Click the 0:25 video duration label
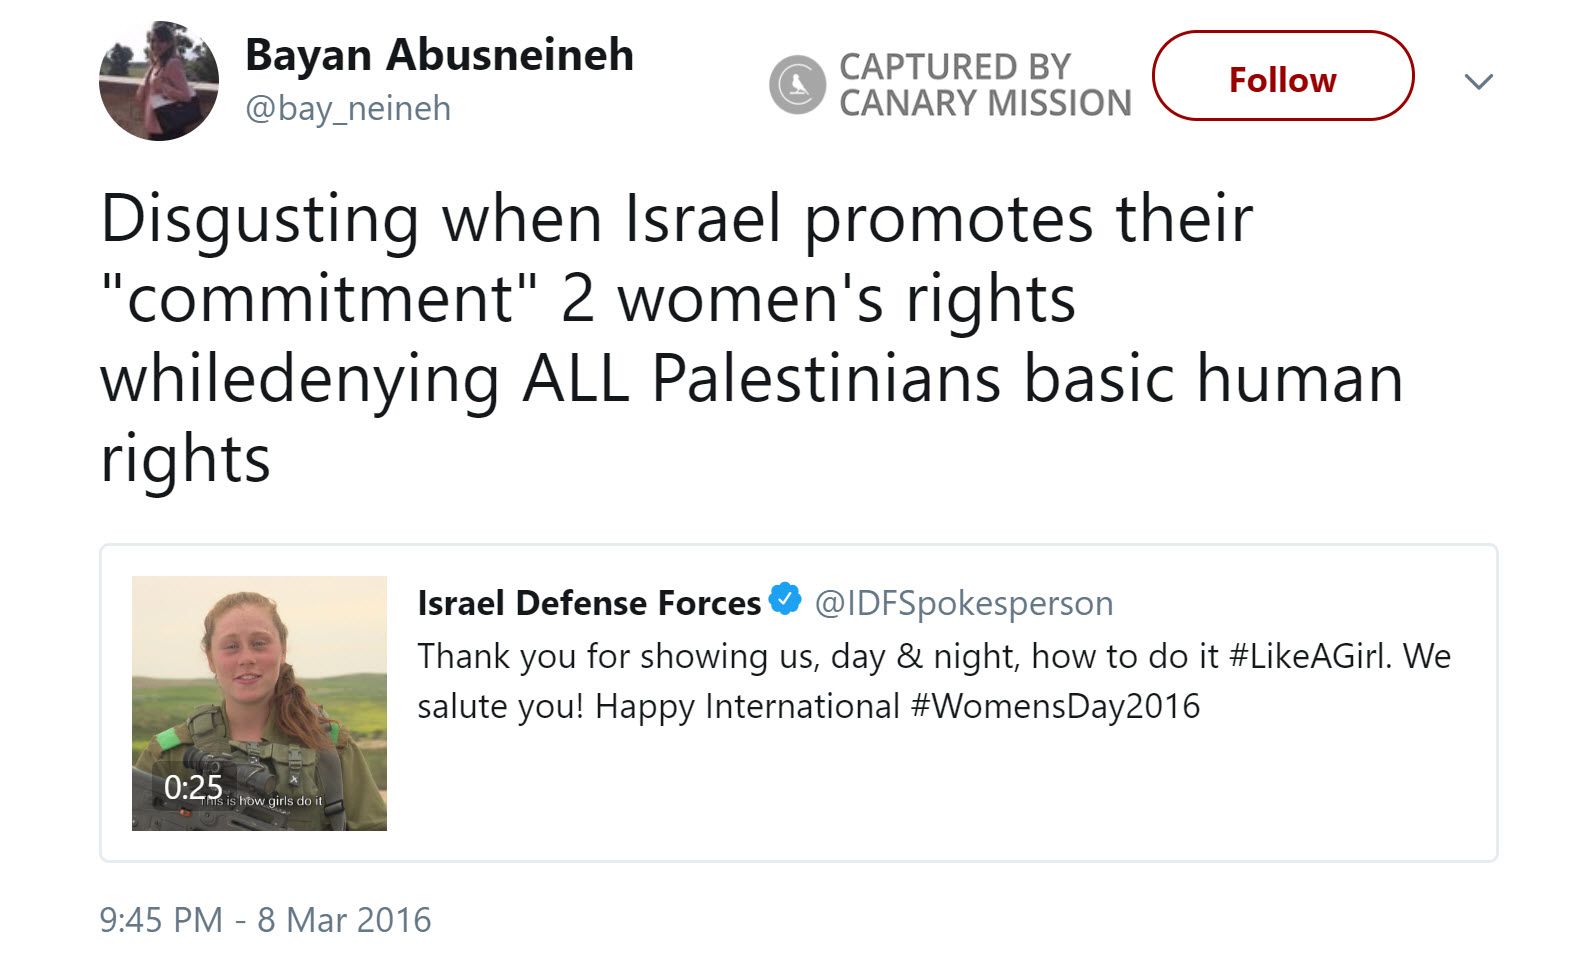1596x963 pixels. (193, 788)
